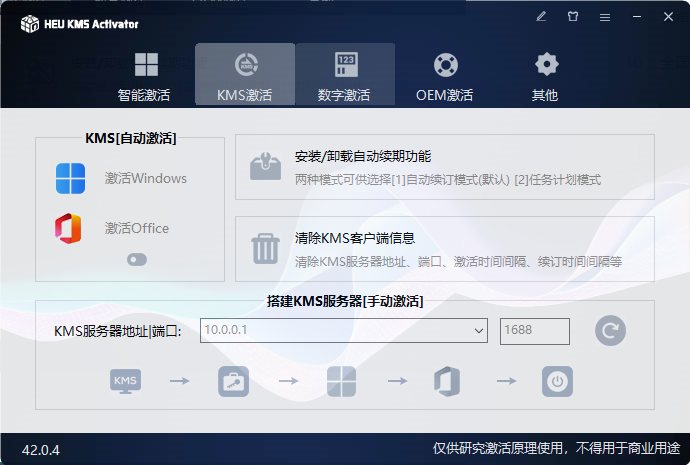
Task: Expand the KMS server address dropdown arrow
Action: tap(479, 331)
